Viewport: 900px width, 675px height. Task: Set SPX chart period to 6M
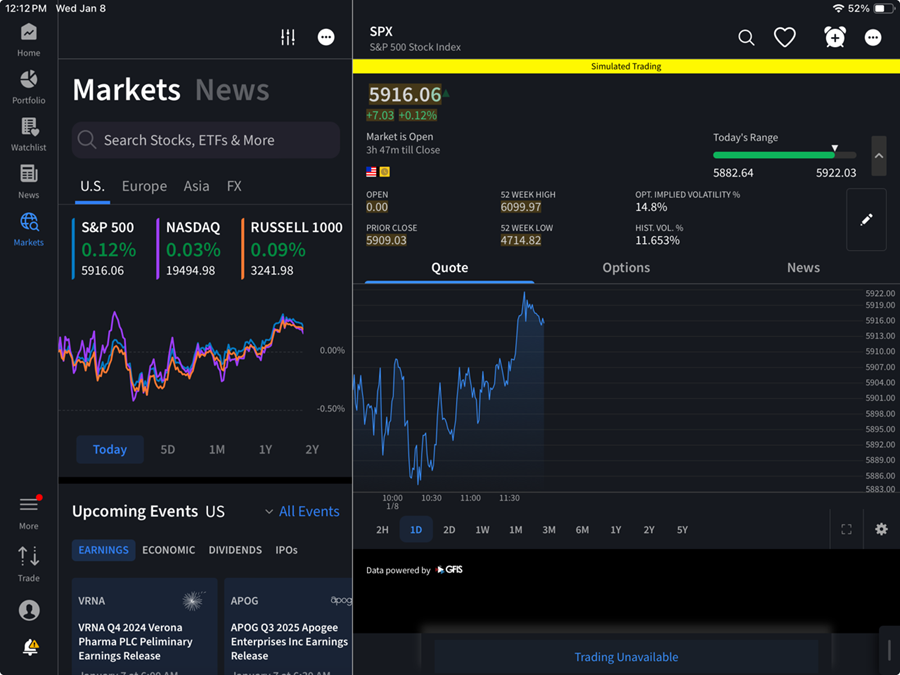(x=582, y=530)
